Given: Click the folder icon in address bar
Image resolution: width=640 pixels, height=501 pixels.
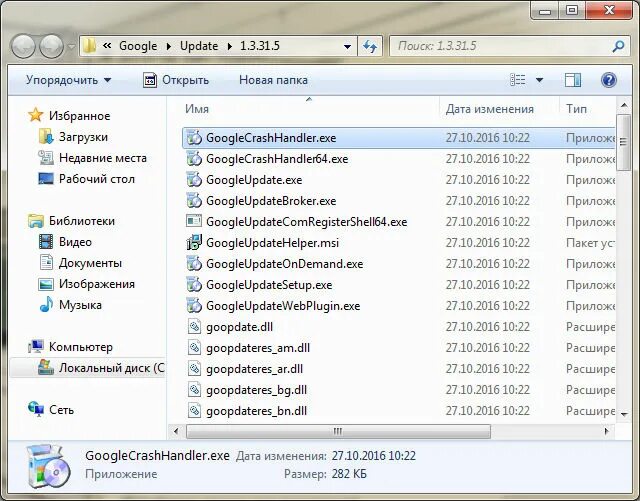Looking at the screenshot, I should [89, 46].
